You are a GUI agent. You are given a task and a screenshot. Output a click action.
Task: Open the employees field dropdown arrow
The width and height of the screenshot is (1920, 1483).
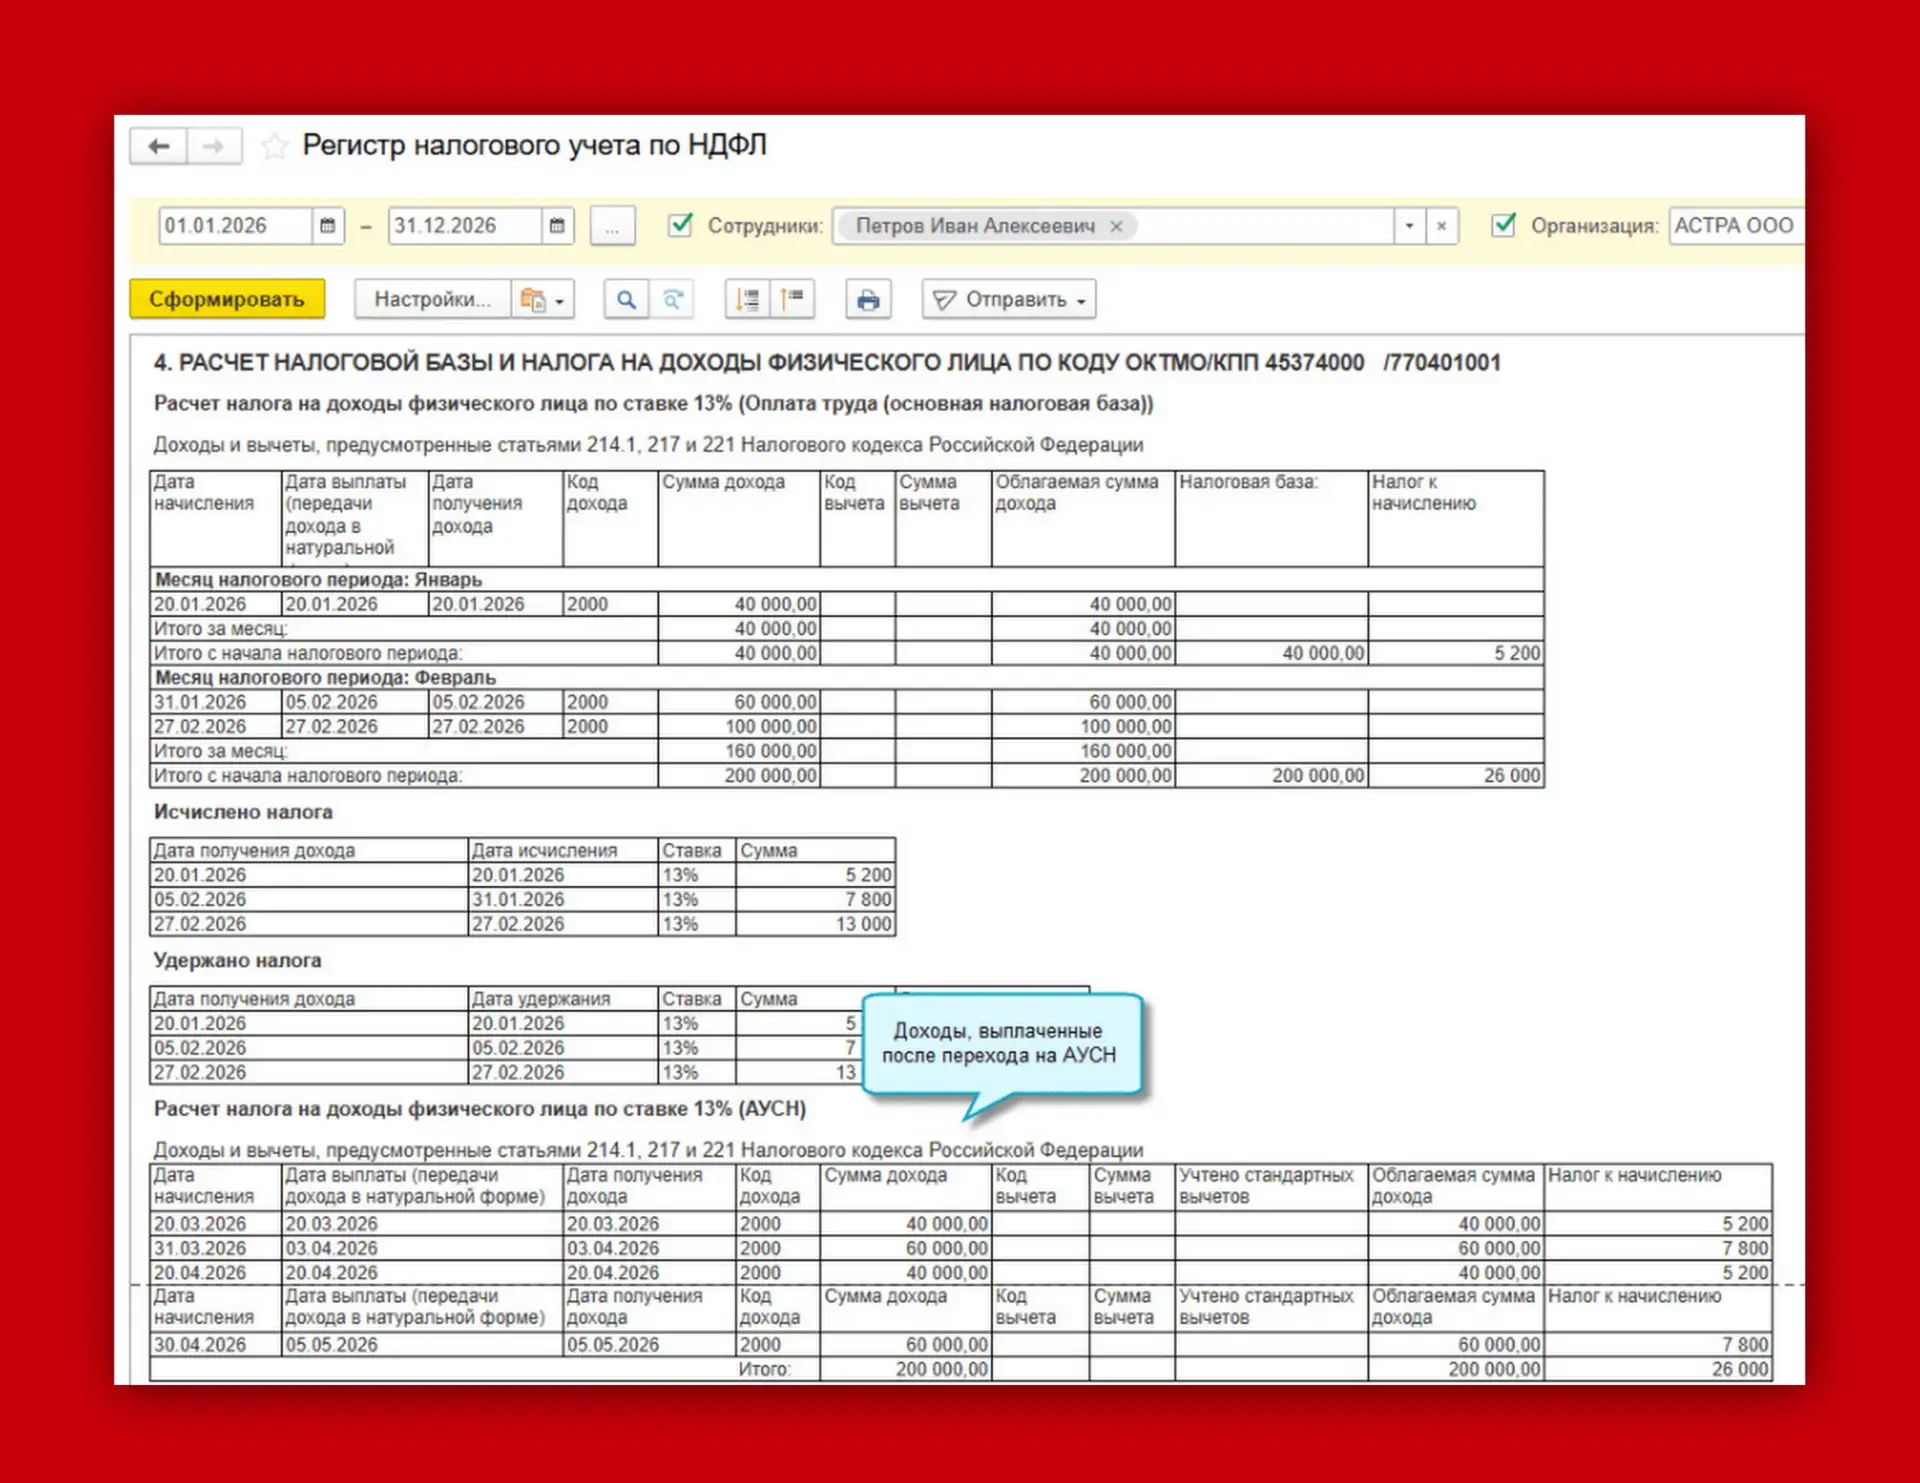pos(1409,226)
